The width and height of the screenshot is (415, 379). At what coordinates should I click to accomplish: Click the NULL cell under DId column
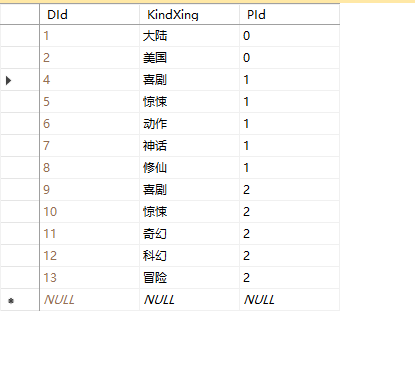coord(89,300)
